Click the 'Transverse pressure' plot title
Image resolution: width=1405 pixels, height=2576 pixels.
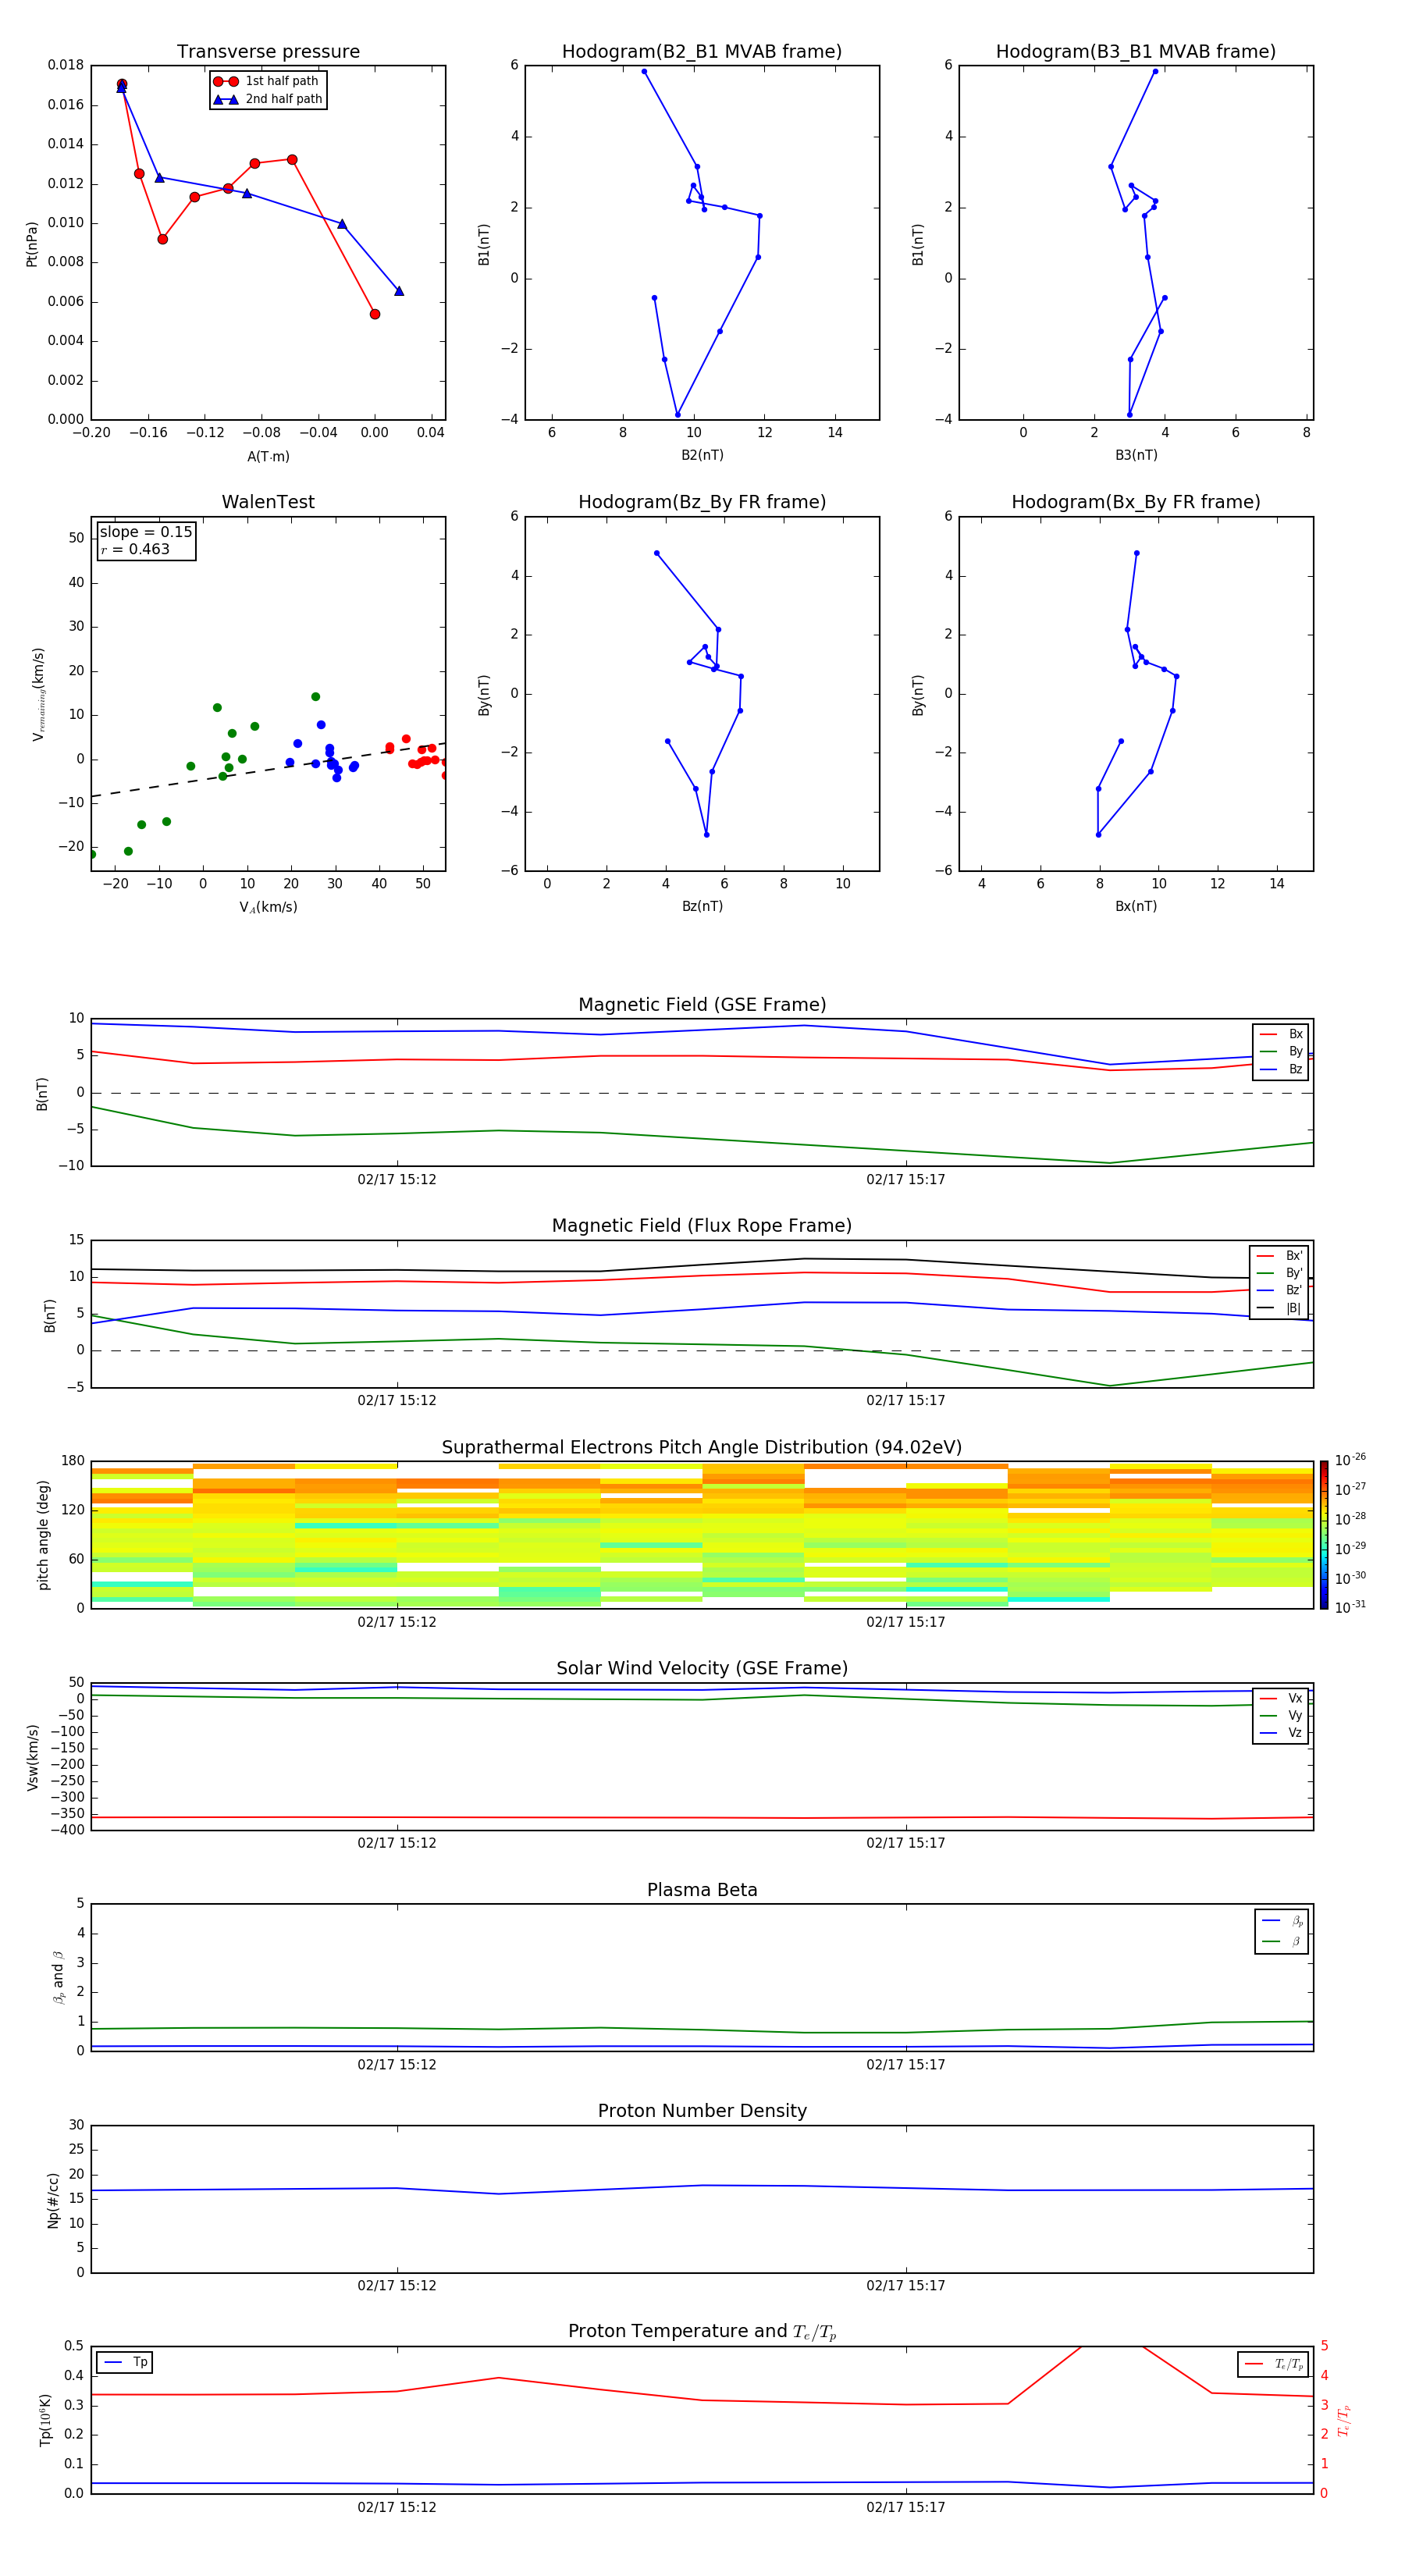268,52
